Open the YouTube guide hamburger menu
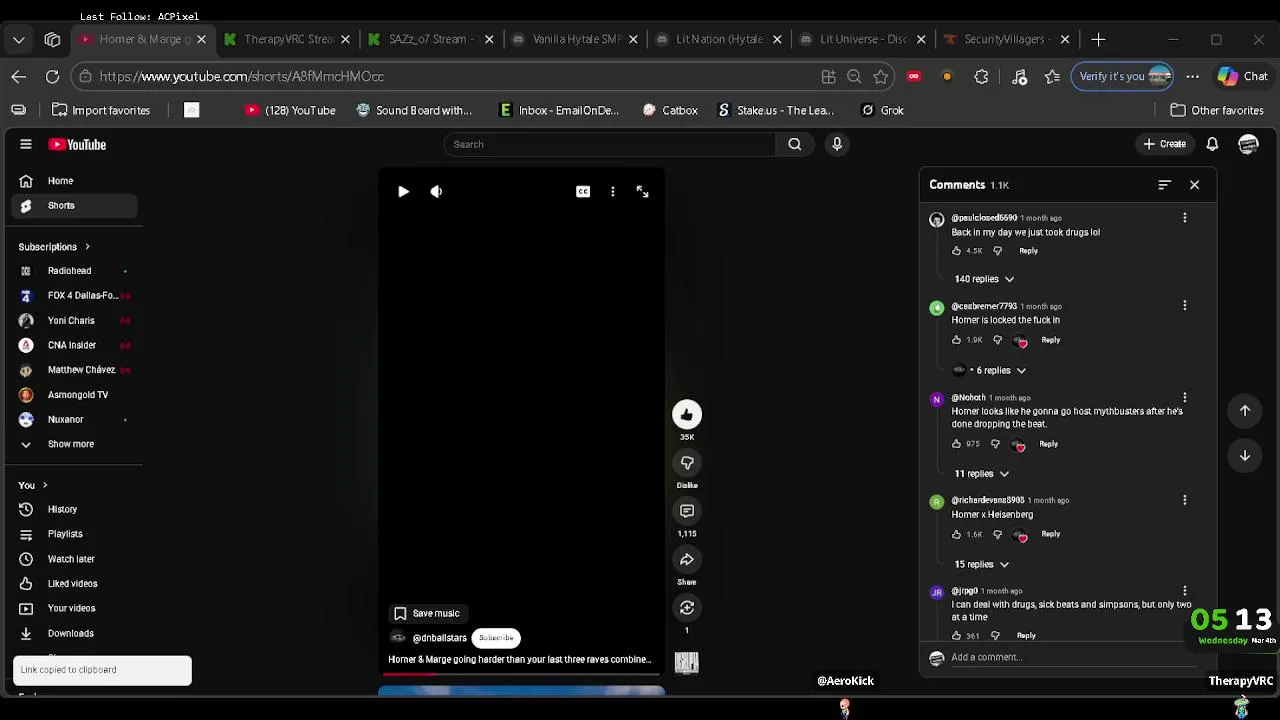This screenshot has height=720, width=1280. click(x=26, y=145)
